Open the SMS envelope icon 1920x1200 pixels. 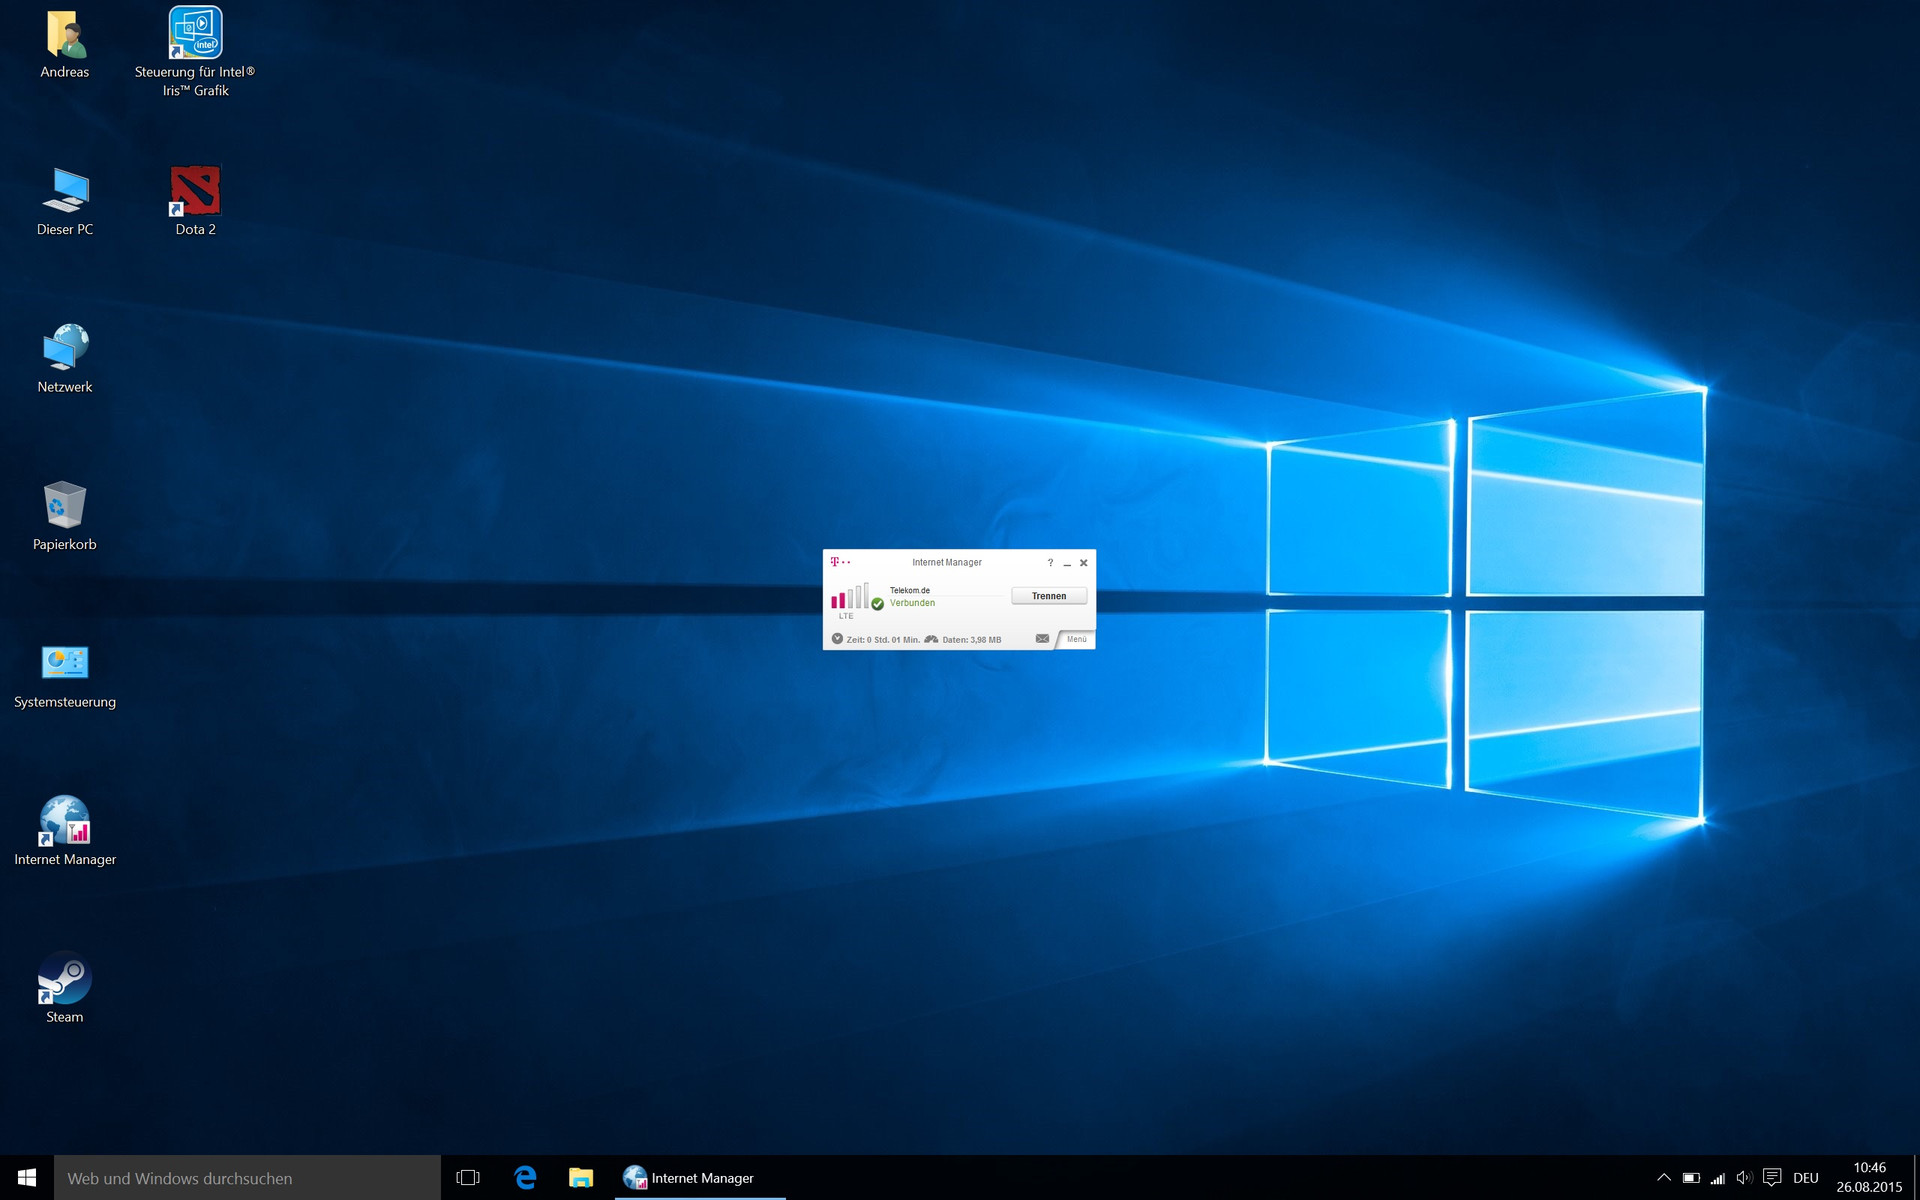coord(1042,639)
